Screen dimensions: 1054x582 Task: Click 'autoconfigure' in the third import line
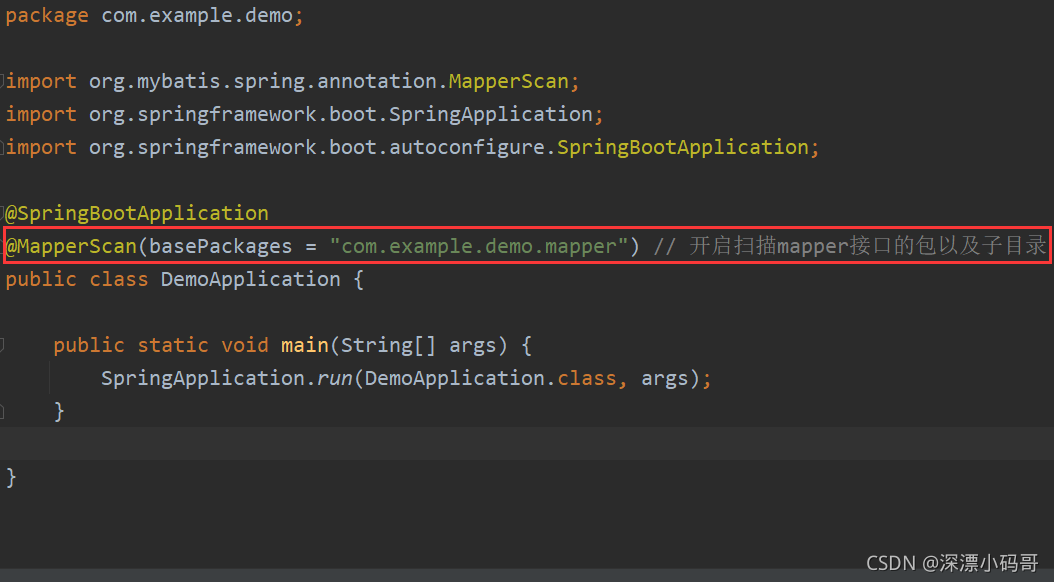(x=467, y=147)
